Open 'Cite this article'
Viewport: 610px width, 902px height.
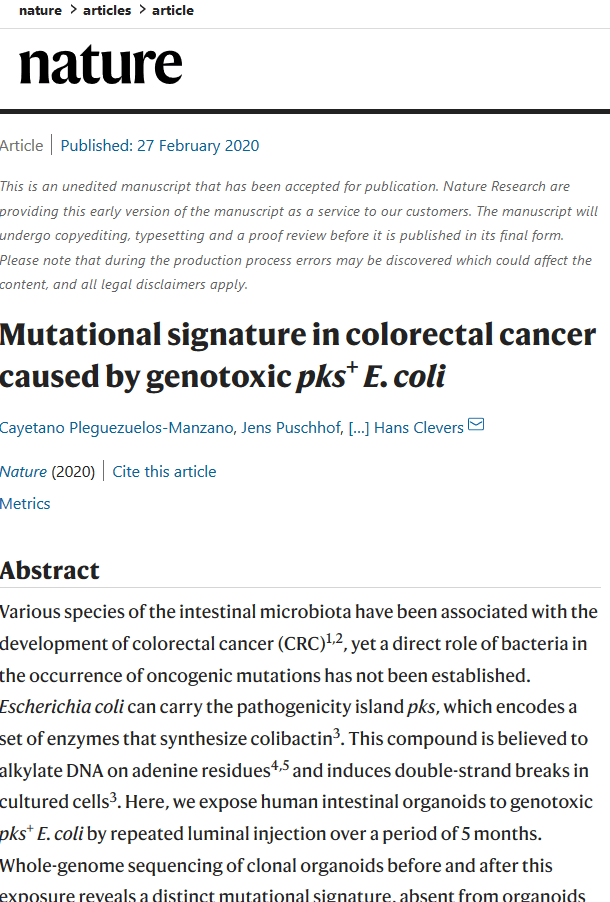coord(164,472)
